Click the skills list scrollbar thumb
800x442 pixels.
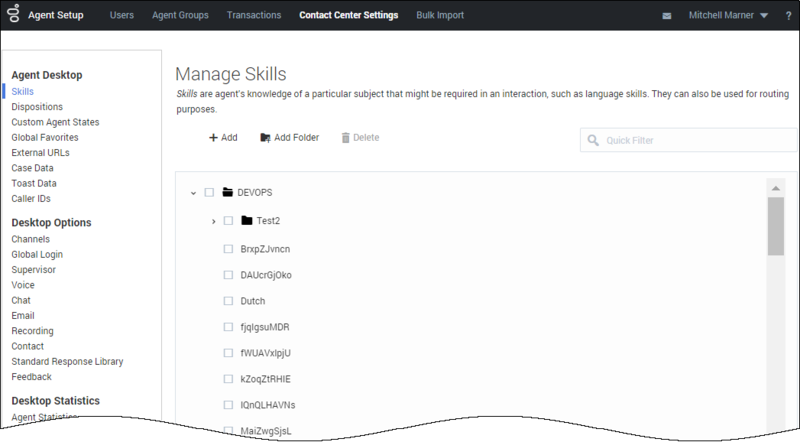(x=775, y=226)
